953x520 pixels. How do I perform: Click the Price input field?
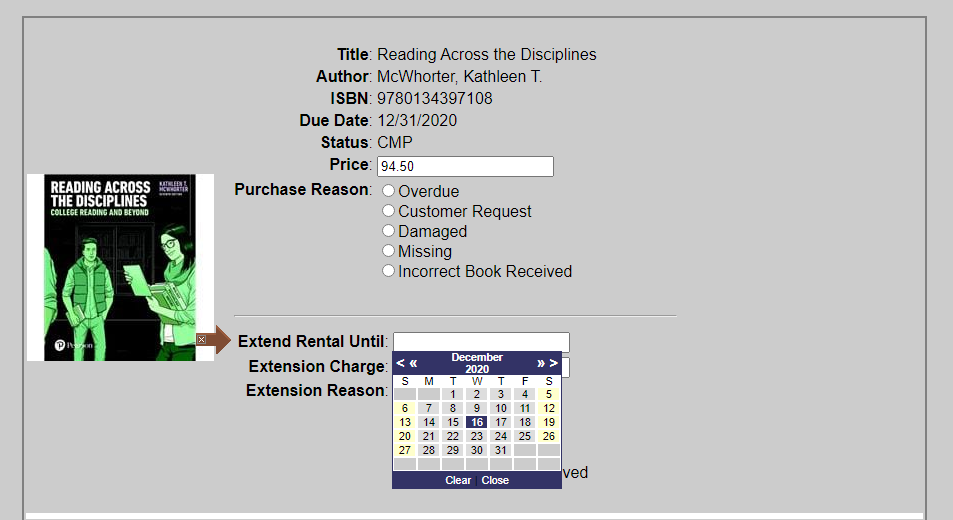tap(466, 166)
